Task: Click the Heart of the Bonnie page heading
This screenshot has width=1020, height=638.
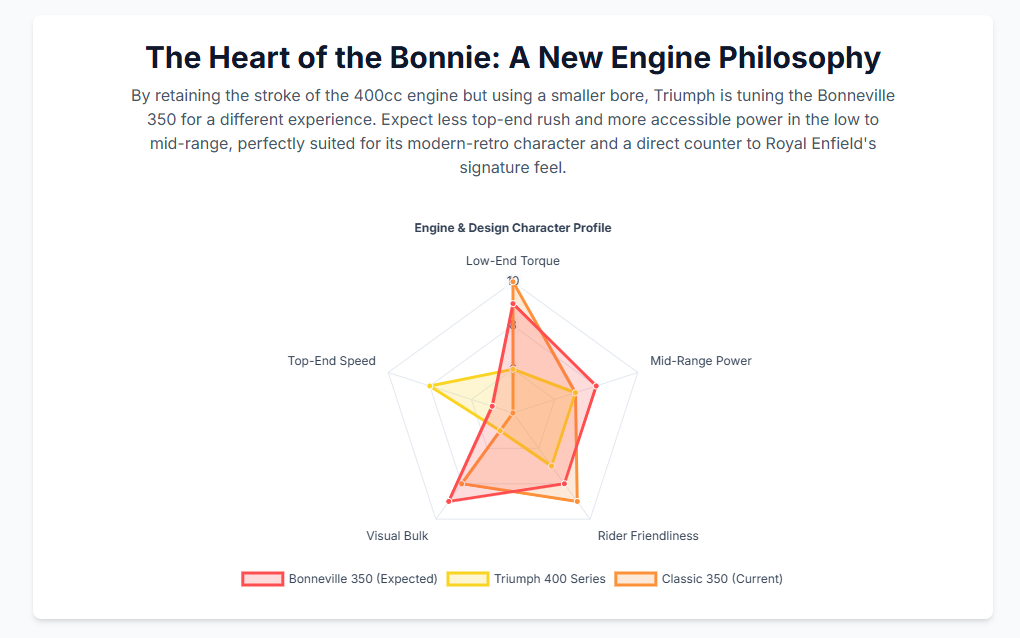Action: coord(513,58)
